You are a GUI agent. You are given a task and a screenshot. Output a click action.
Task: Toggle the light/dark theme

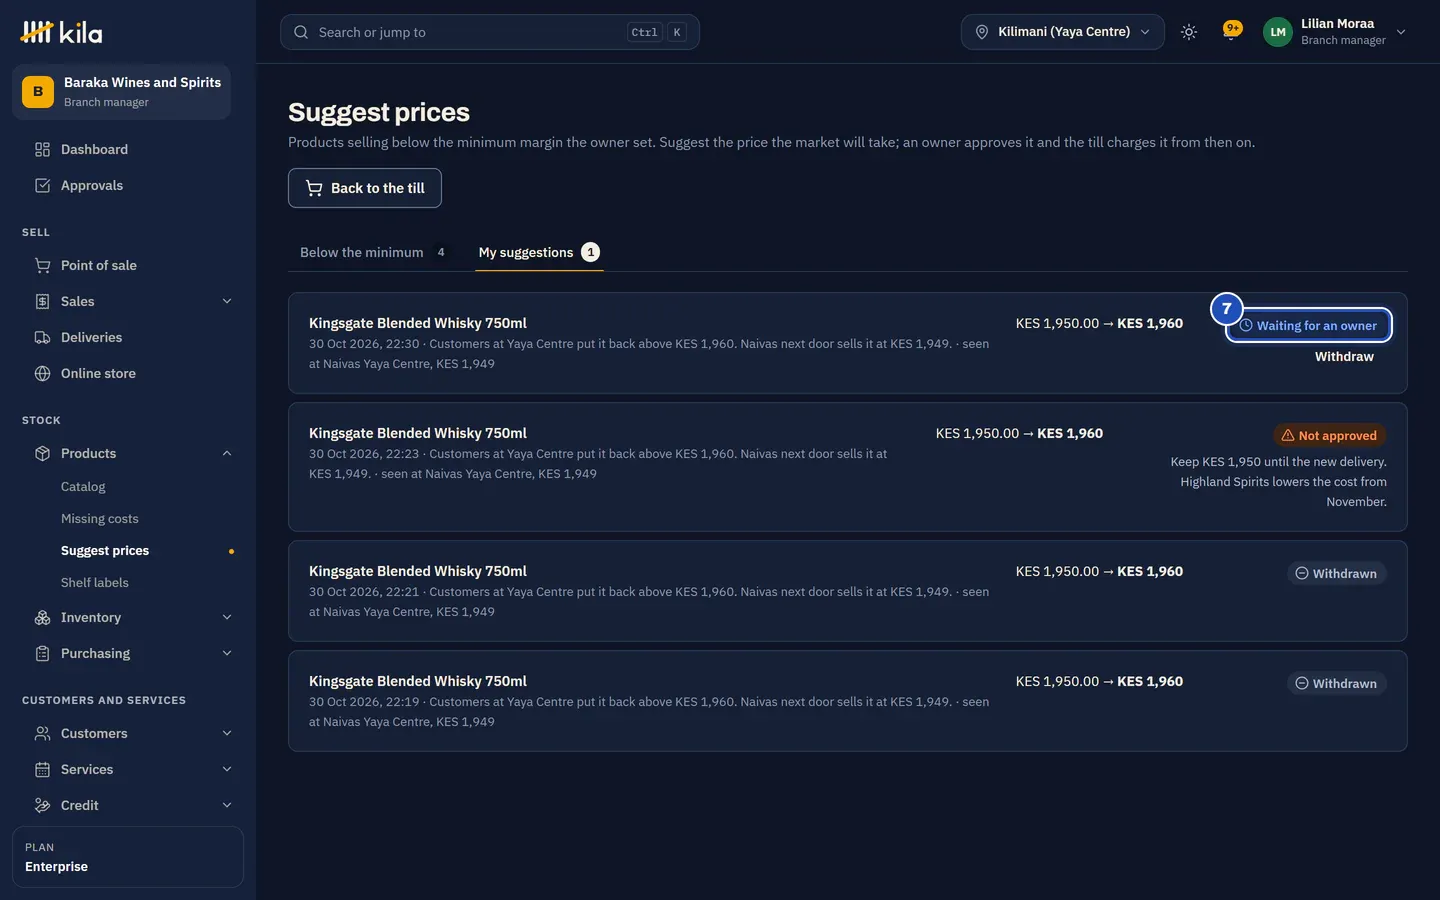coord(1189,32)
